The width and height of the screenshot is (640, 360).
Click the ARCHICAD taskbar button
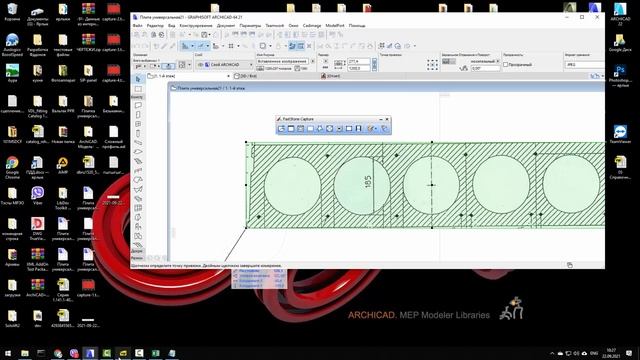click(90, 353)
